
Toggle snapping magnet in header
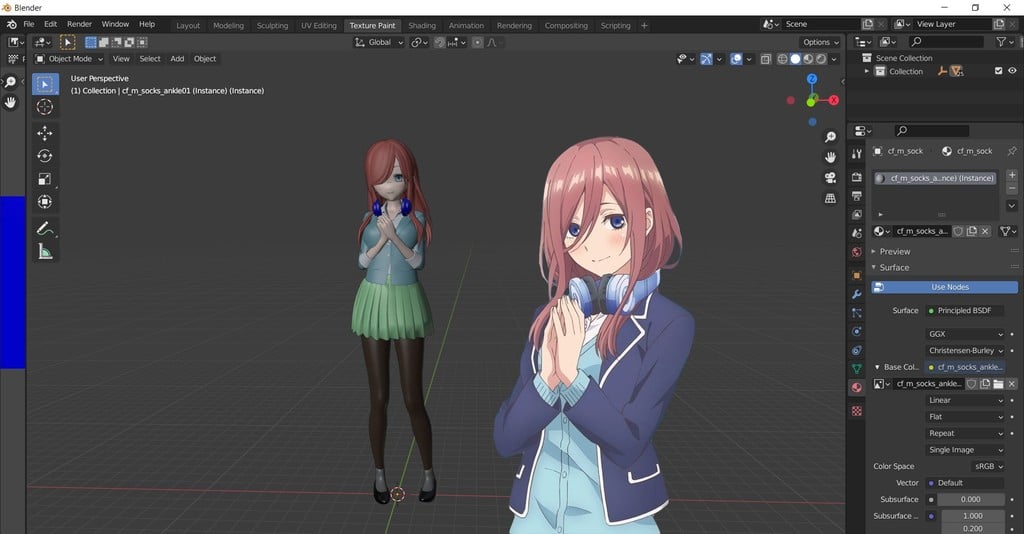tap(440, 42)
